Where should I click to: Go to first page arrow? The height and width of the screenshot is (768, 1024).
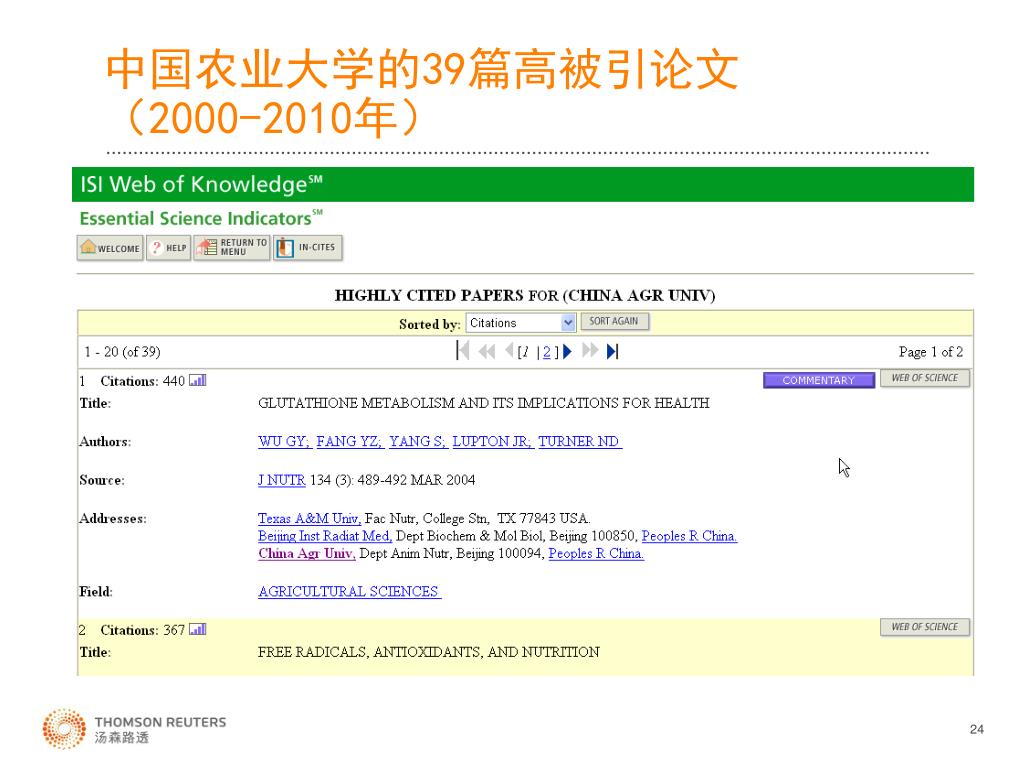coord(463,351)
